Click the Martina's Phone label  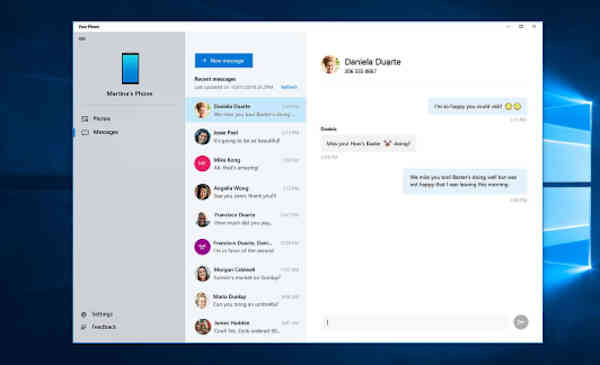pos(129,93)
